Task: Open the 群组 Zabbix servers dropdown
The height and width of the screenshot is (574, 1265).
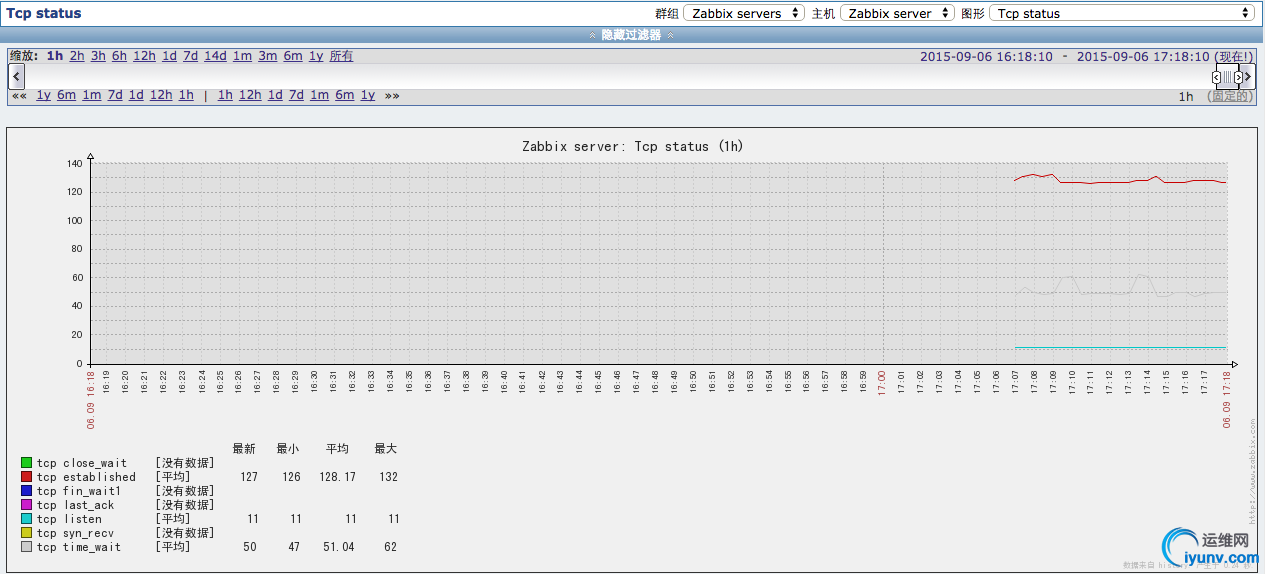Action: [x=744, y=13]
